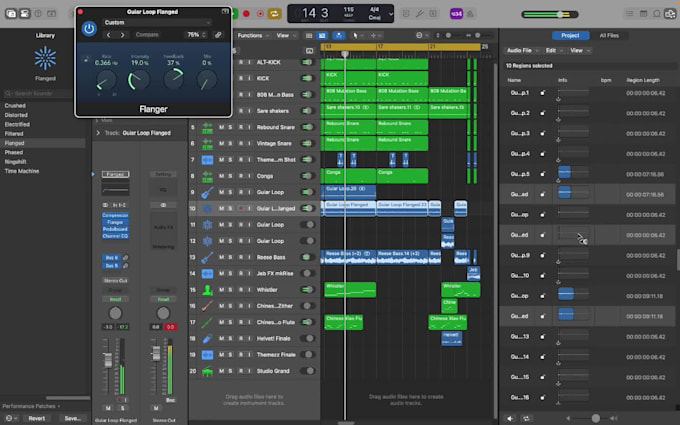Switch to the All Files tab
The height and width of the screenshot is (425, 680).
pyautogui.click(x=609, y=36)
